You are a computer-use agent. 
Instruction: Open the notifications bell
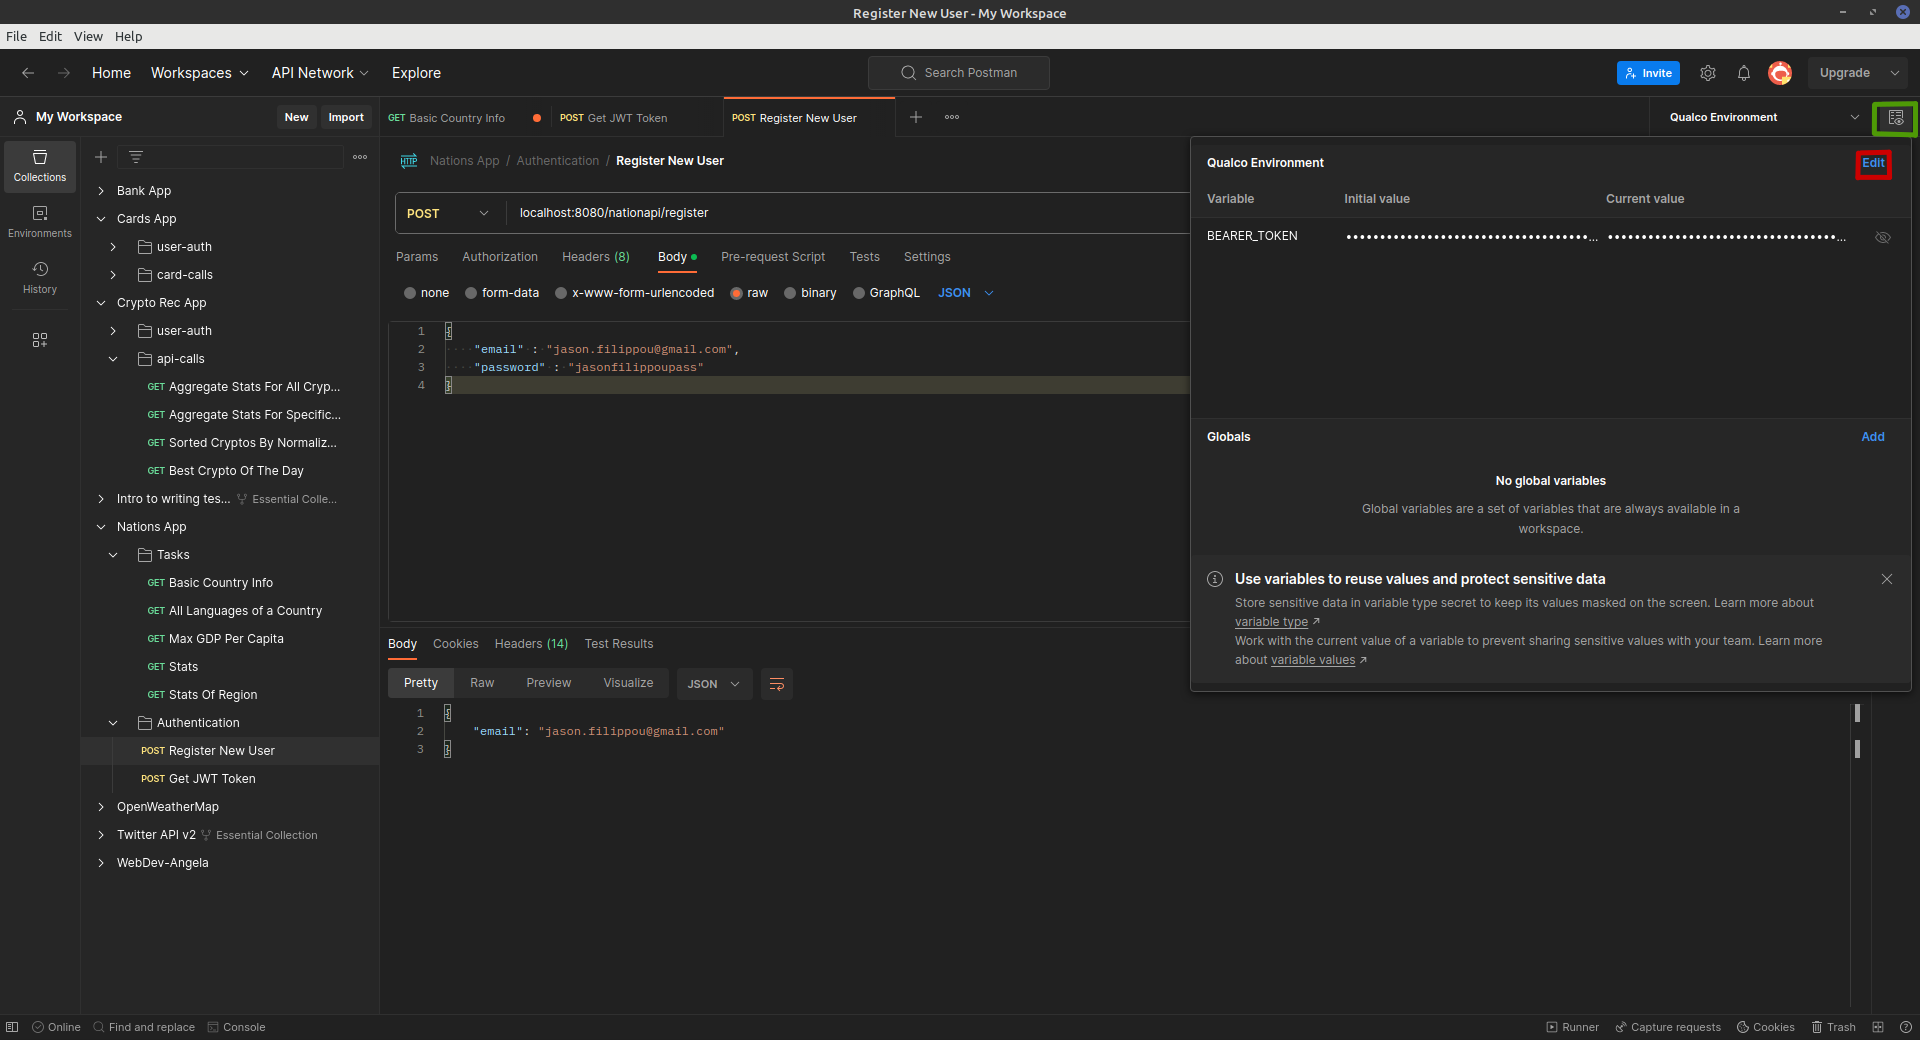[1744, 73]
